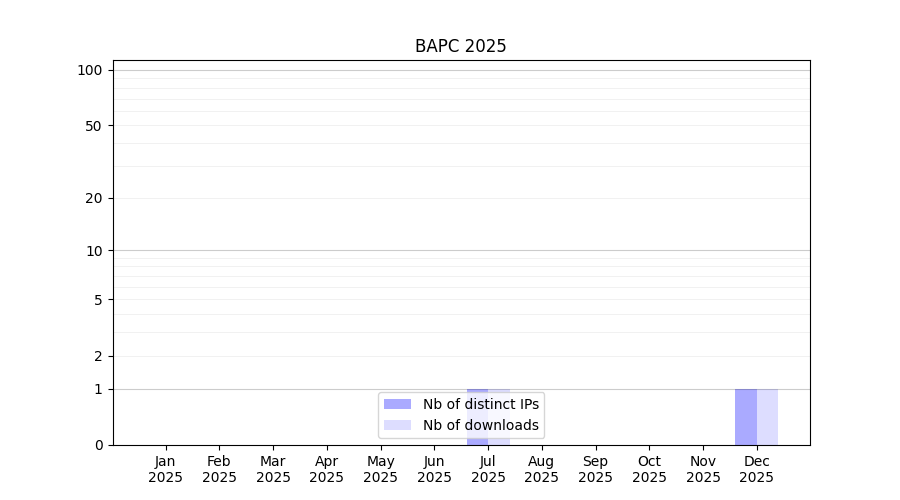Screen dimensions: 900x500
Task: Click the Feb 2025 axis label
Action: coord(219,469)
